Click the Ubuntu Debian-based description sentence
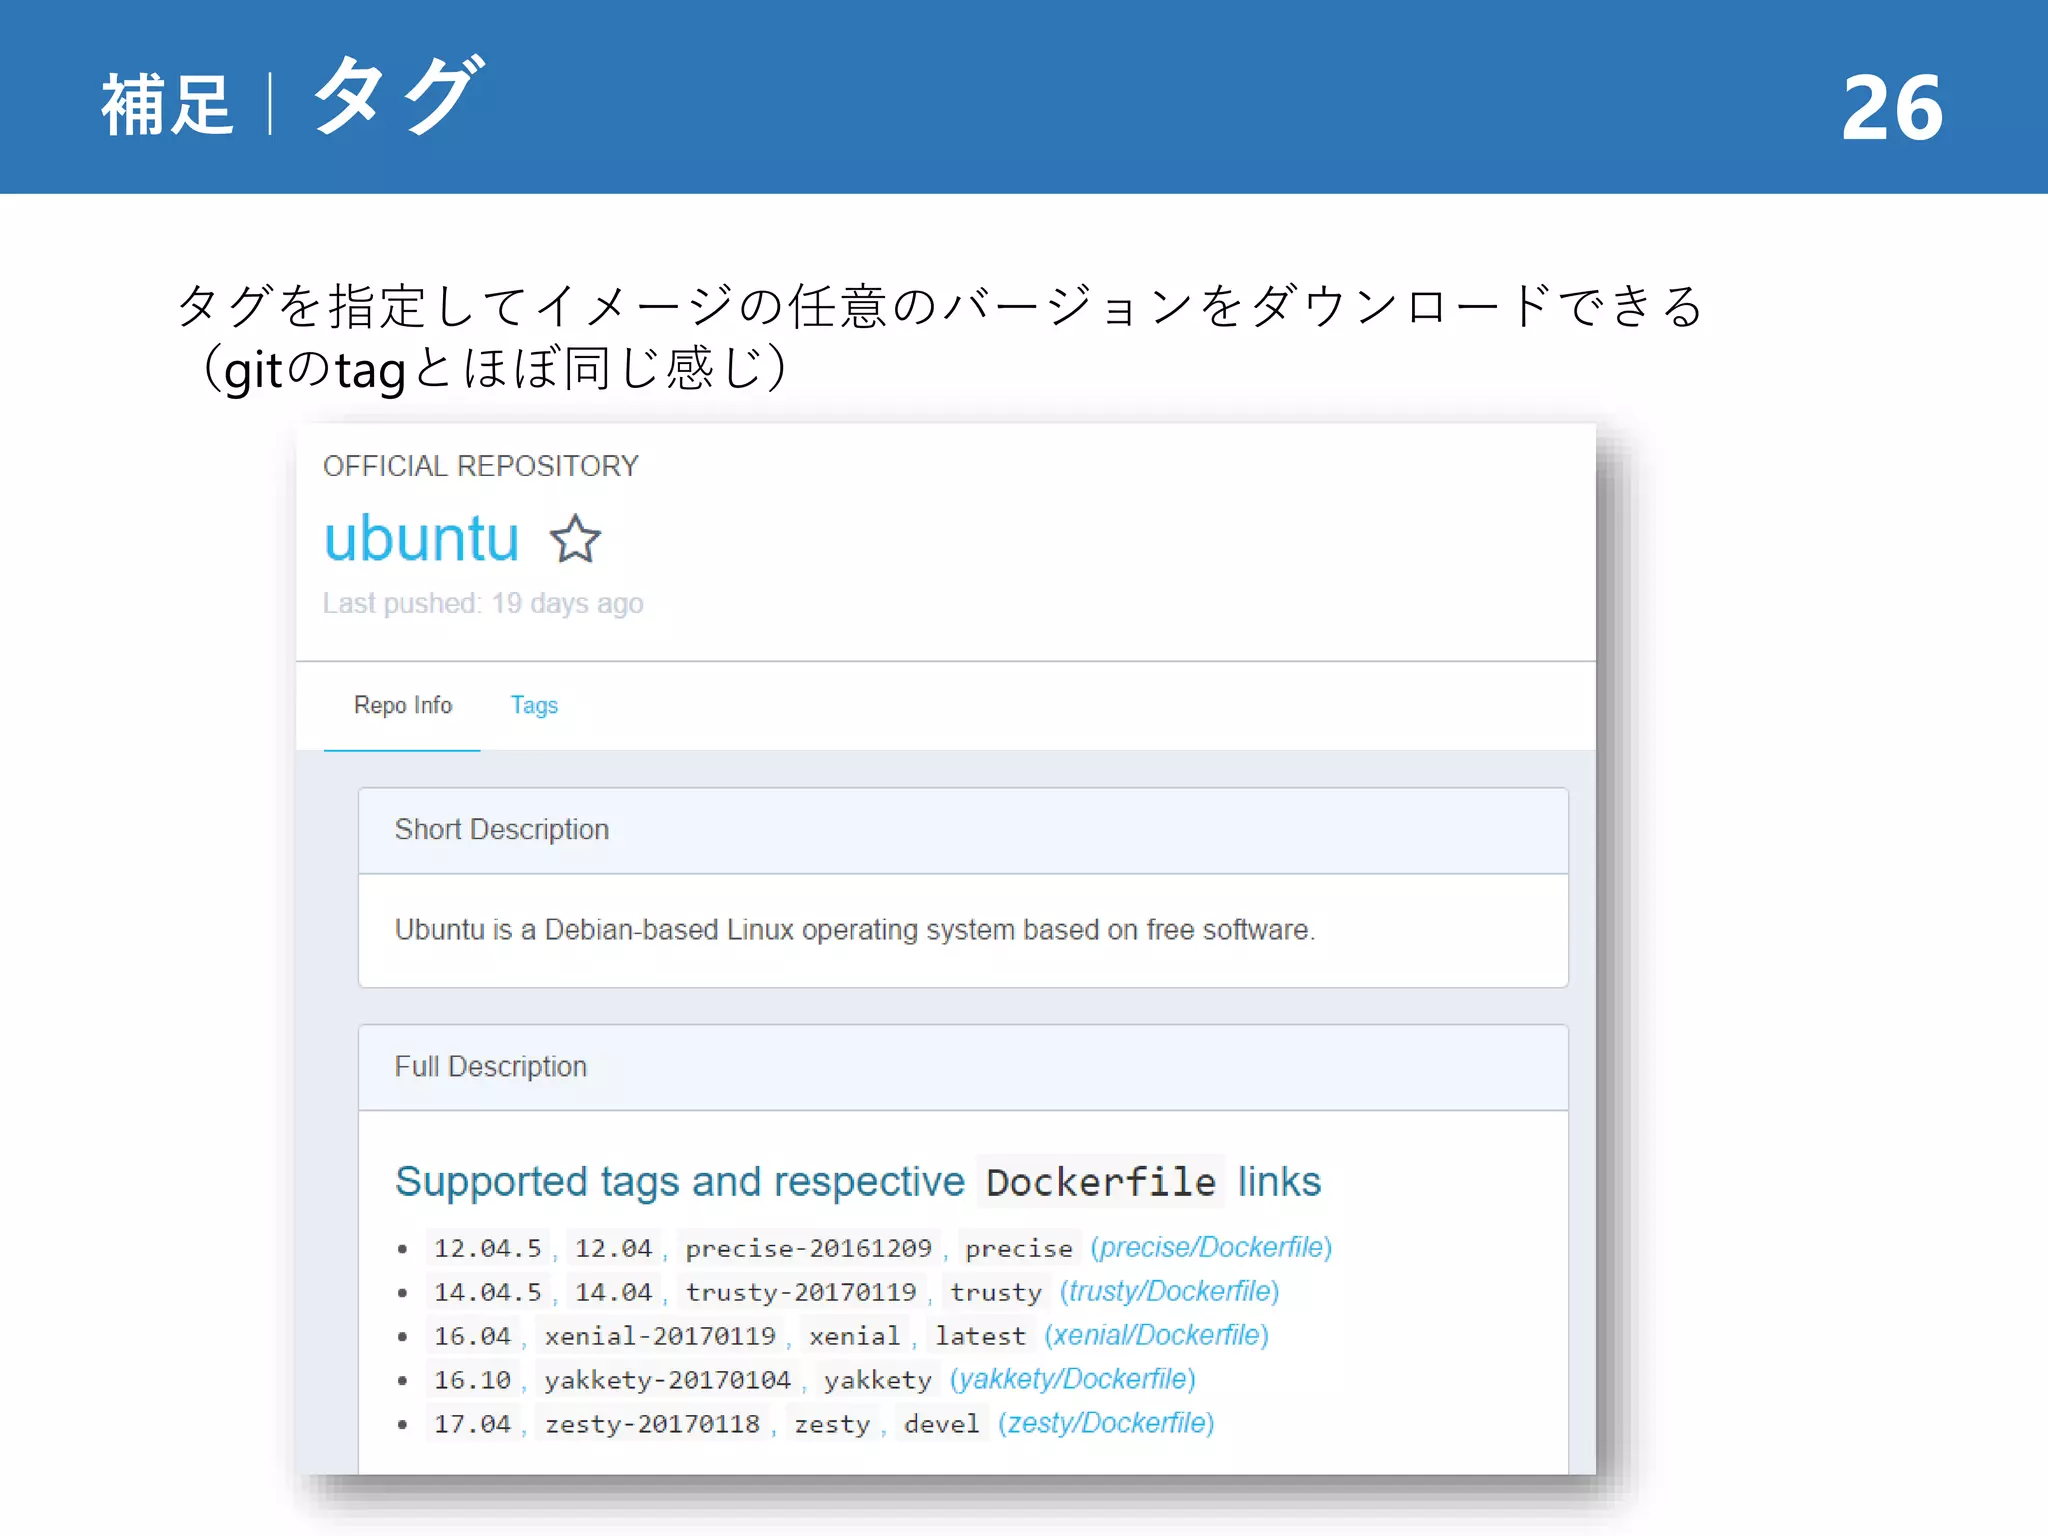Viewport: 2048px width, 1536px height. 855,930
